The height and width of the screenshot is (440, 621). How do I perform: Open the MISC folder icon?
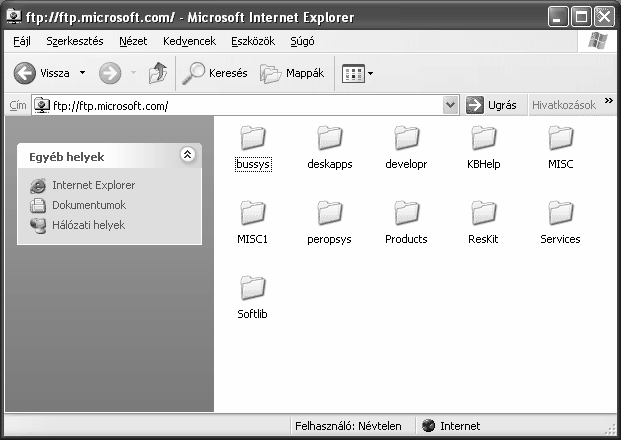[560, 137]
